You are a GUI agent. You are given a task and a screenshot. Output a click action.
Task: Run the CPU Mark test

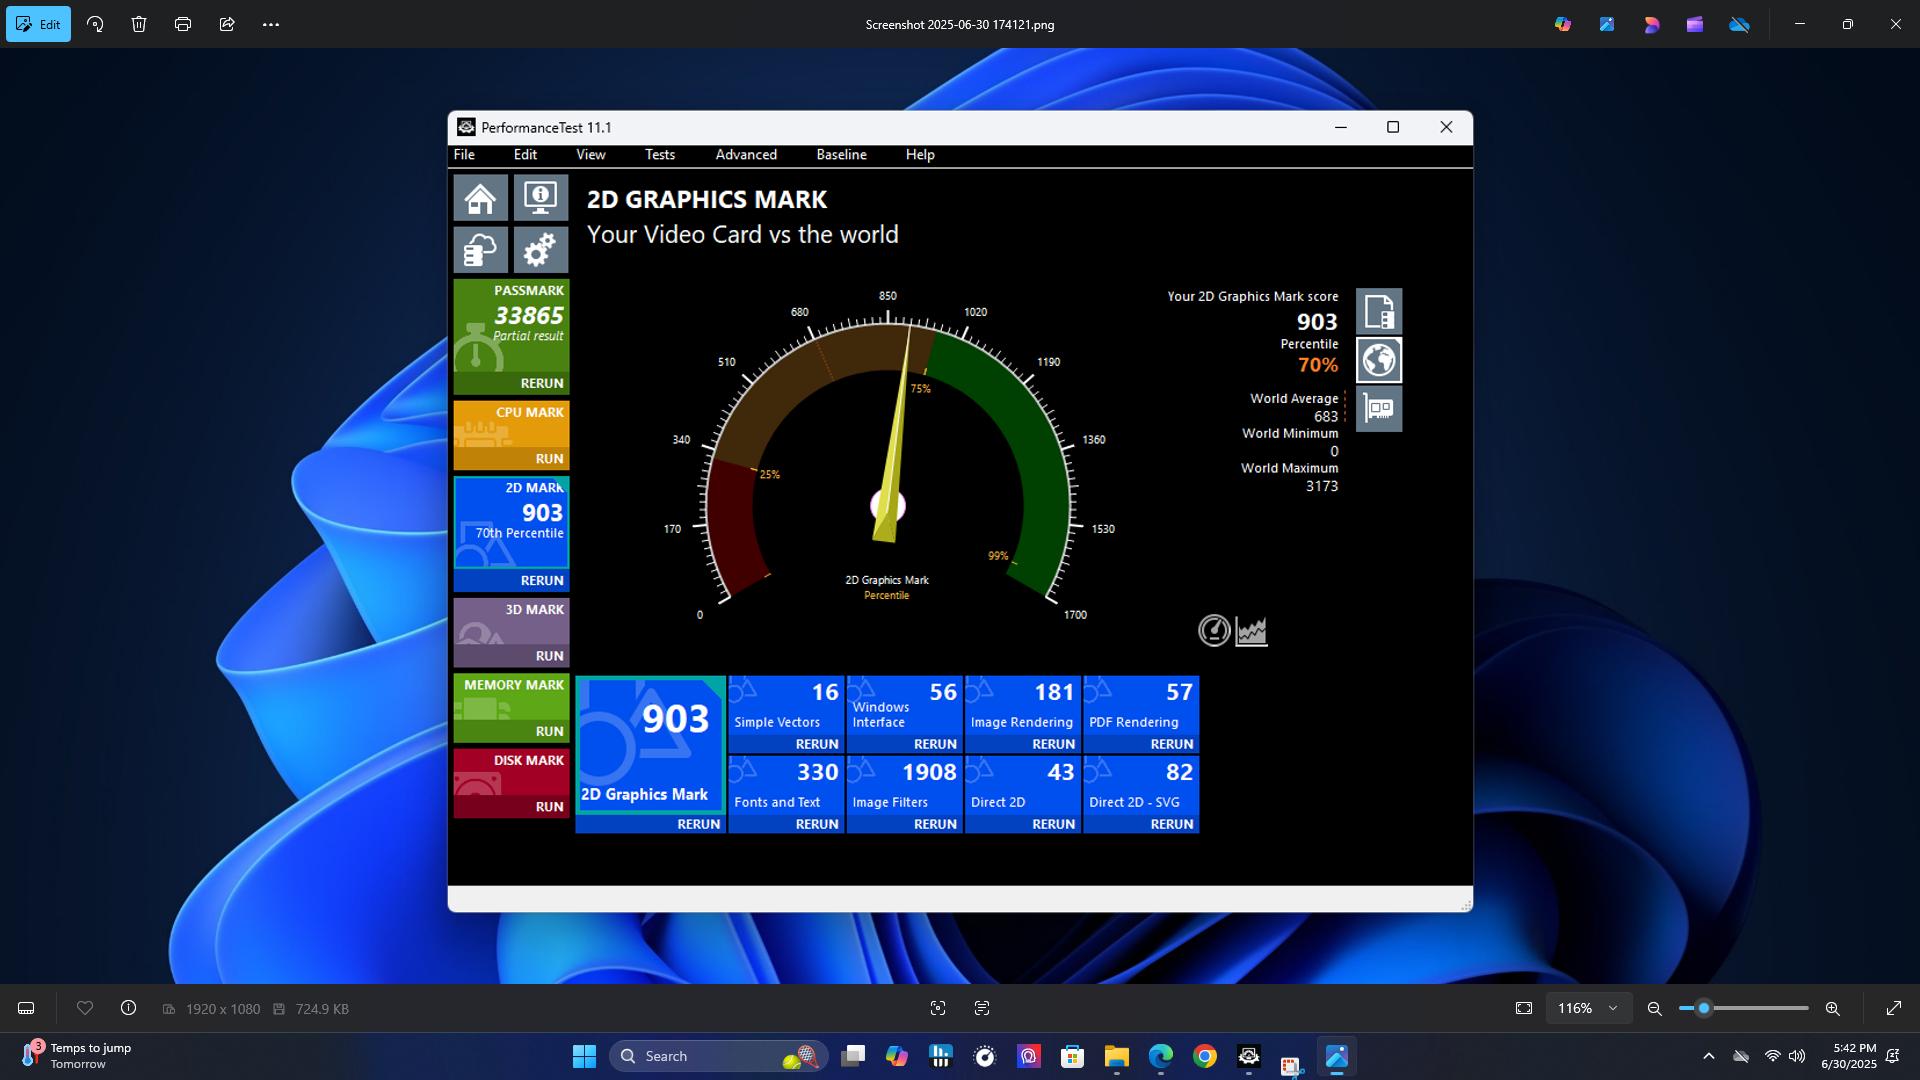pyautogui.click(x=549, y=459)
